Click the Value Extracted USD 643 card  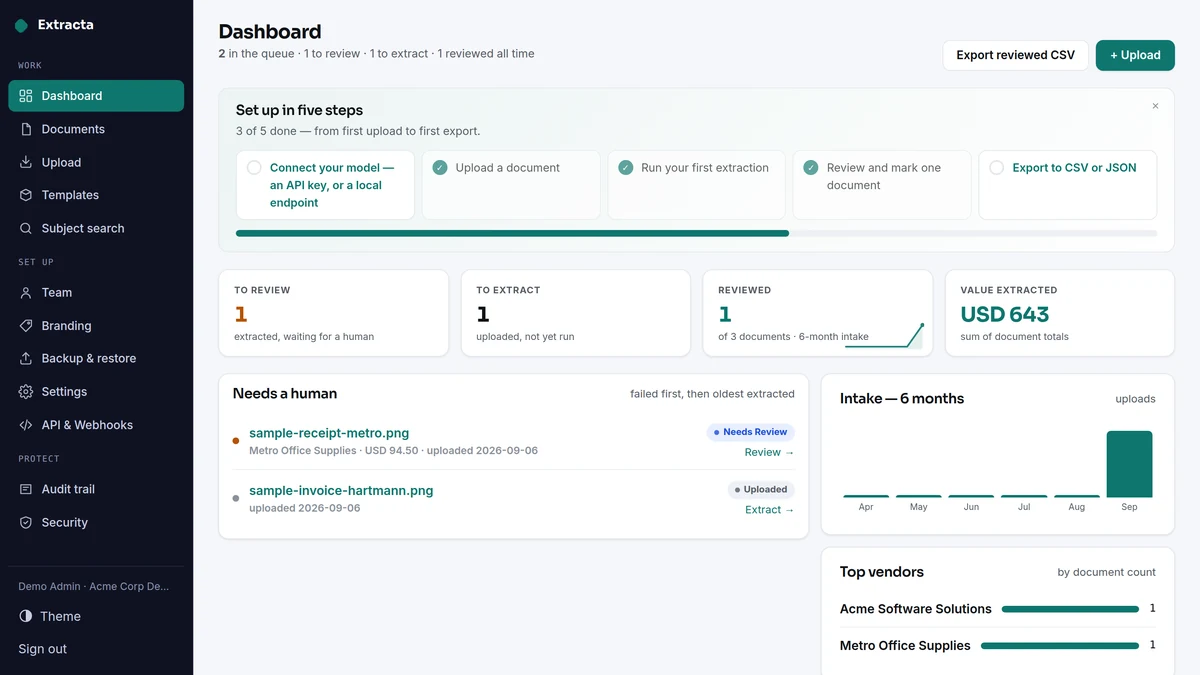coord(1060,313)
